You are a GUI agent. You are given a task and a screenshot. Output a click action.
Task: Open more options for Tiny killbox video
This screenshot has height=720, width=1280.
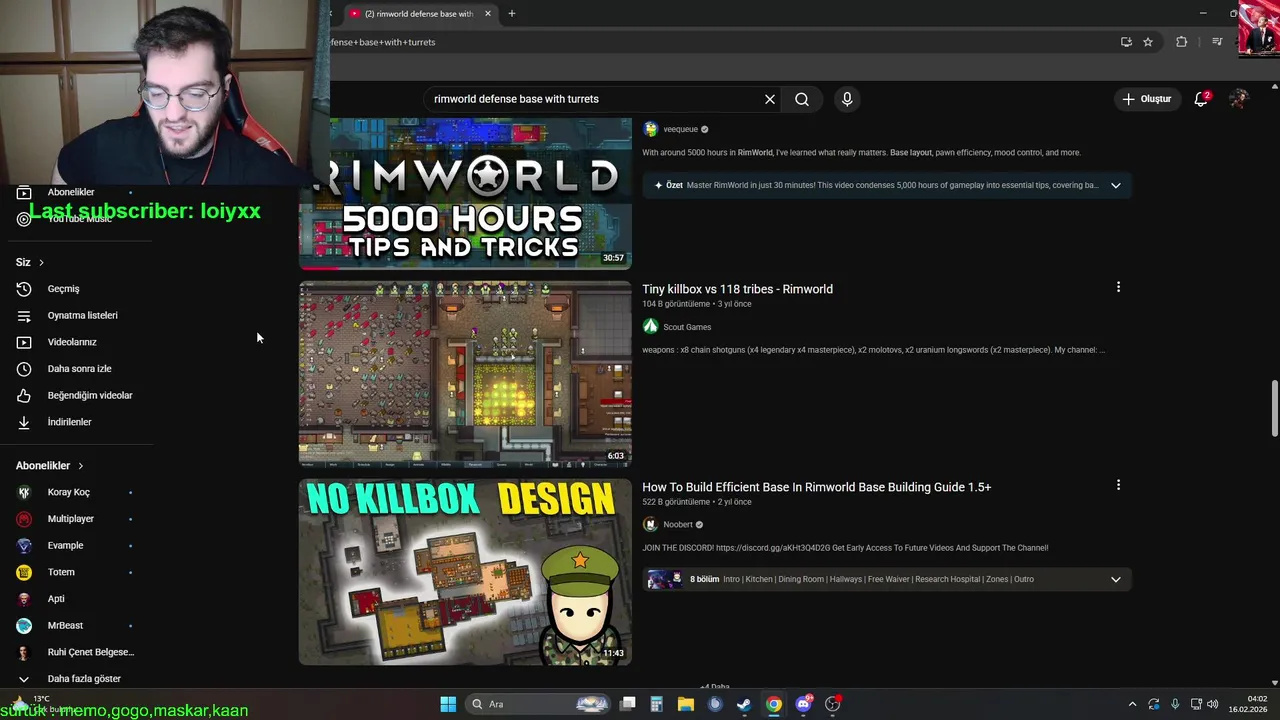[1118, 287]
